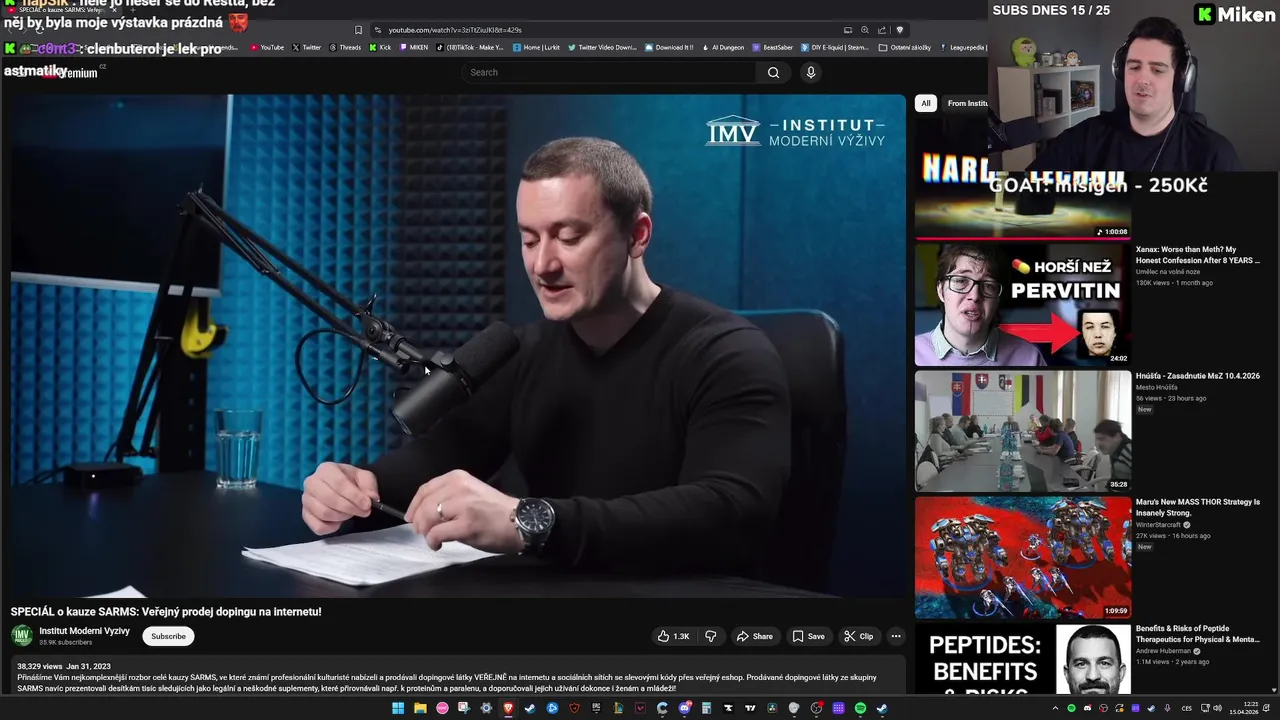The height and width of the screenshot is (720, 1280).
Task: Open the DIY E-liquid Steam bookmark
Action: (835, 47)
